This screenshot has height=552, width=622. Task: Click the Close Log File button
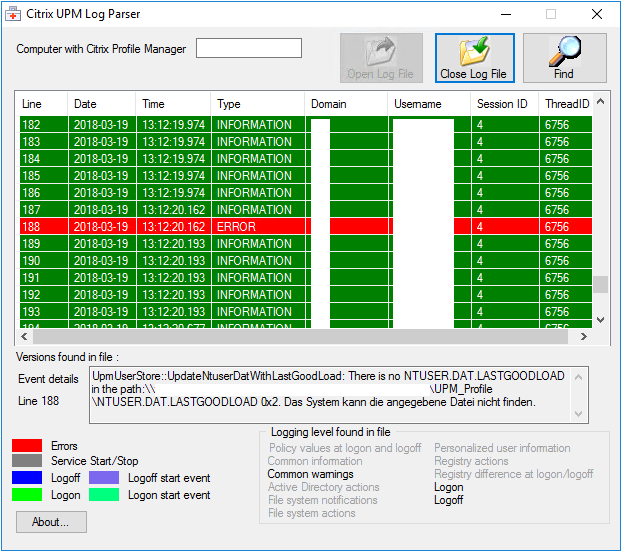click(474, 58)
